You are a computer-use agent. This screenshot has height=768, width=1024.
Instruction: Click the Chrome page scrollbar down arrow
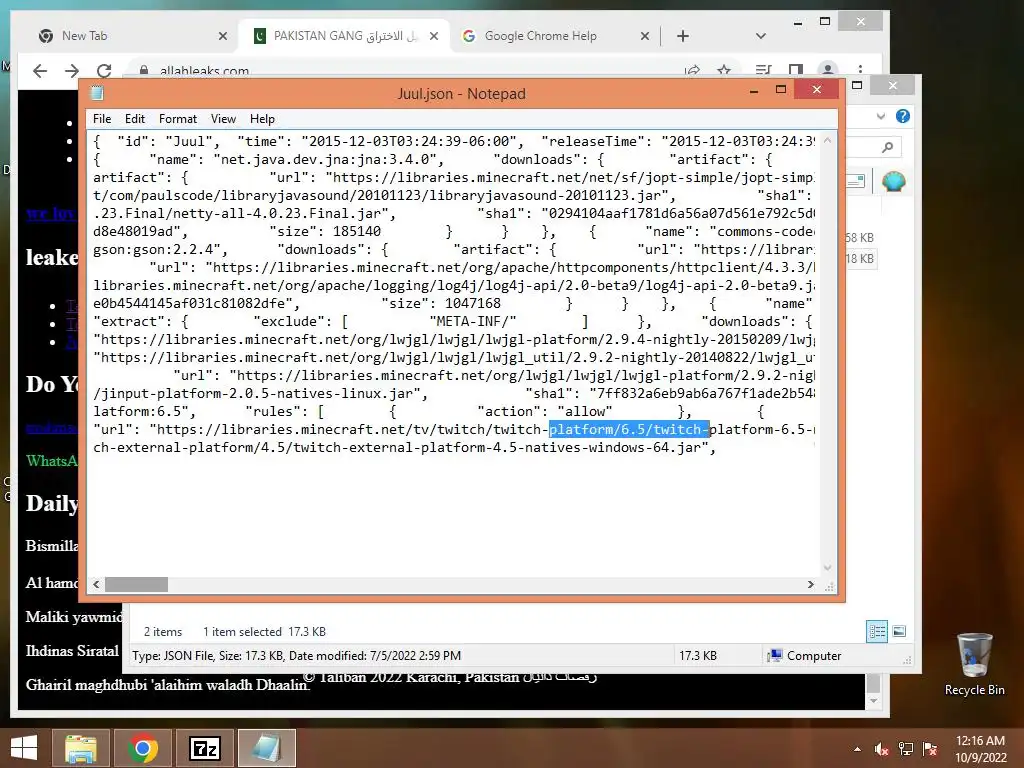tap(873, 701)
